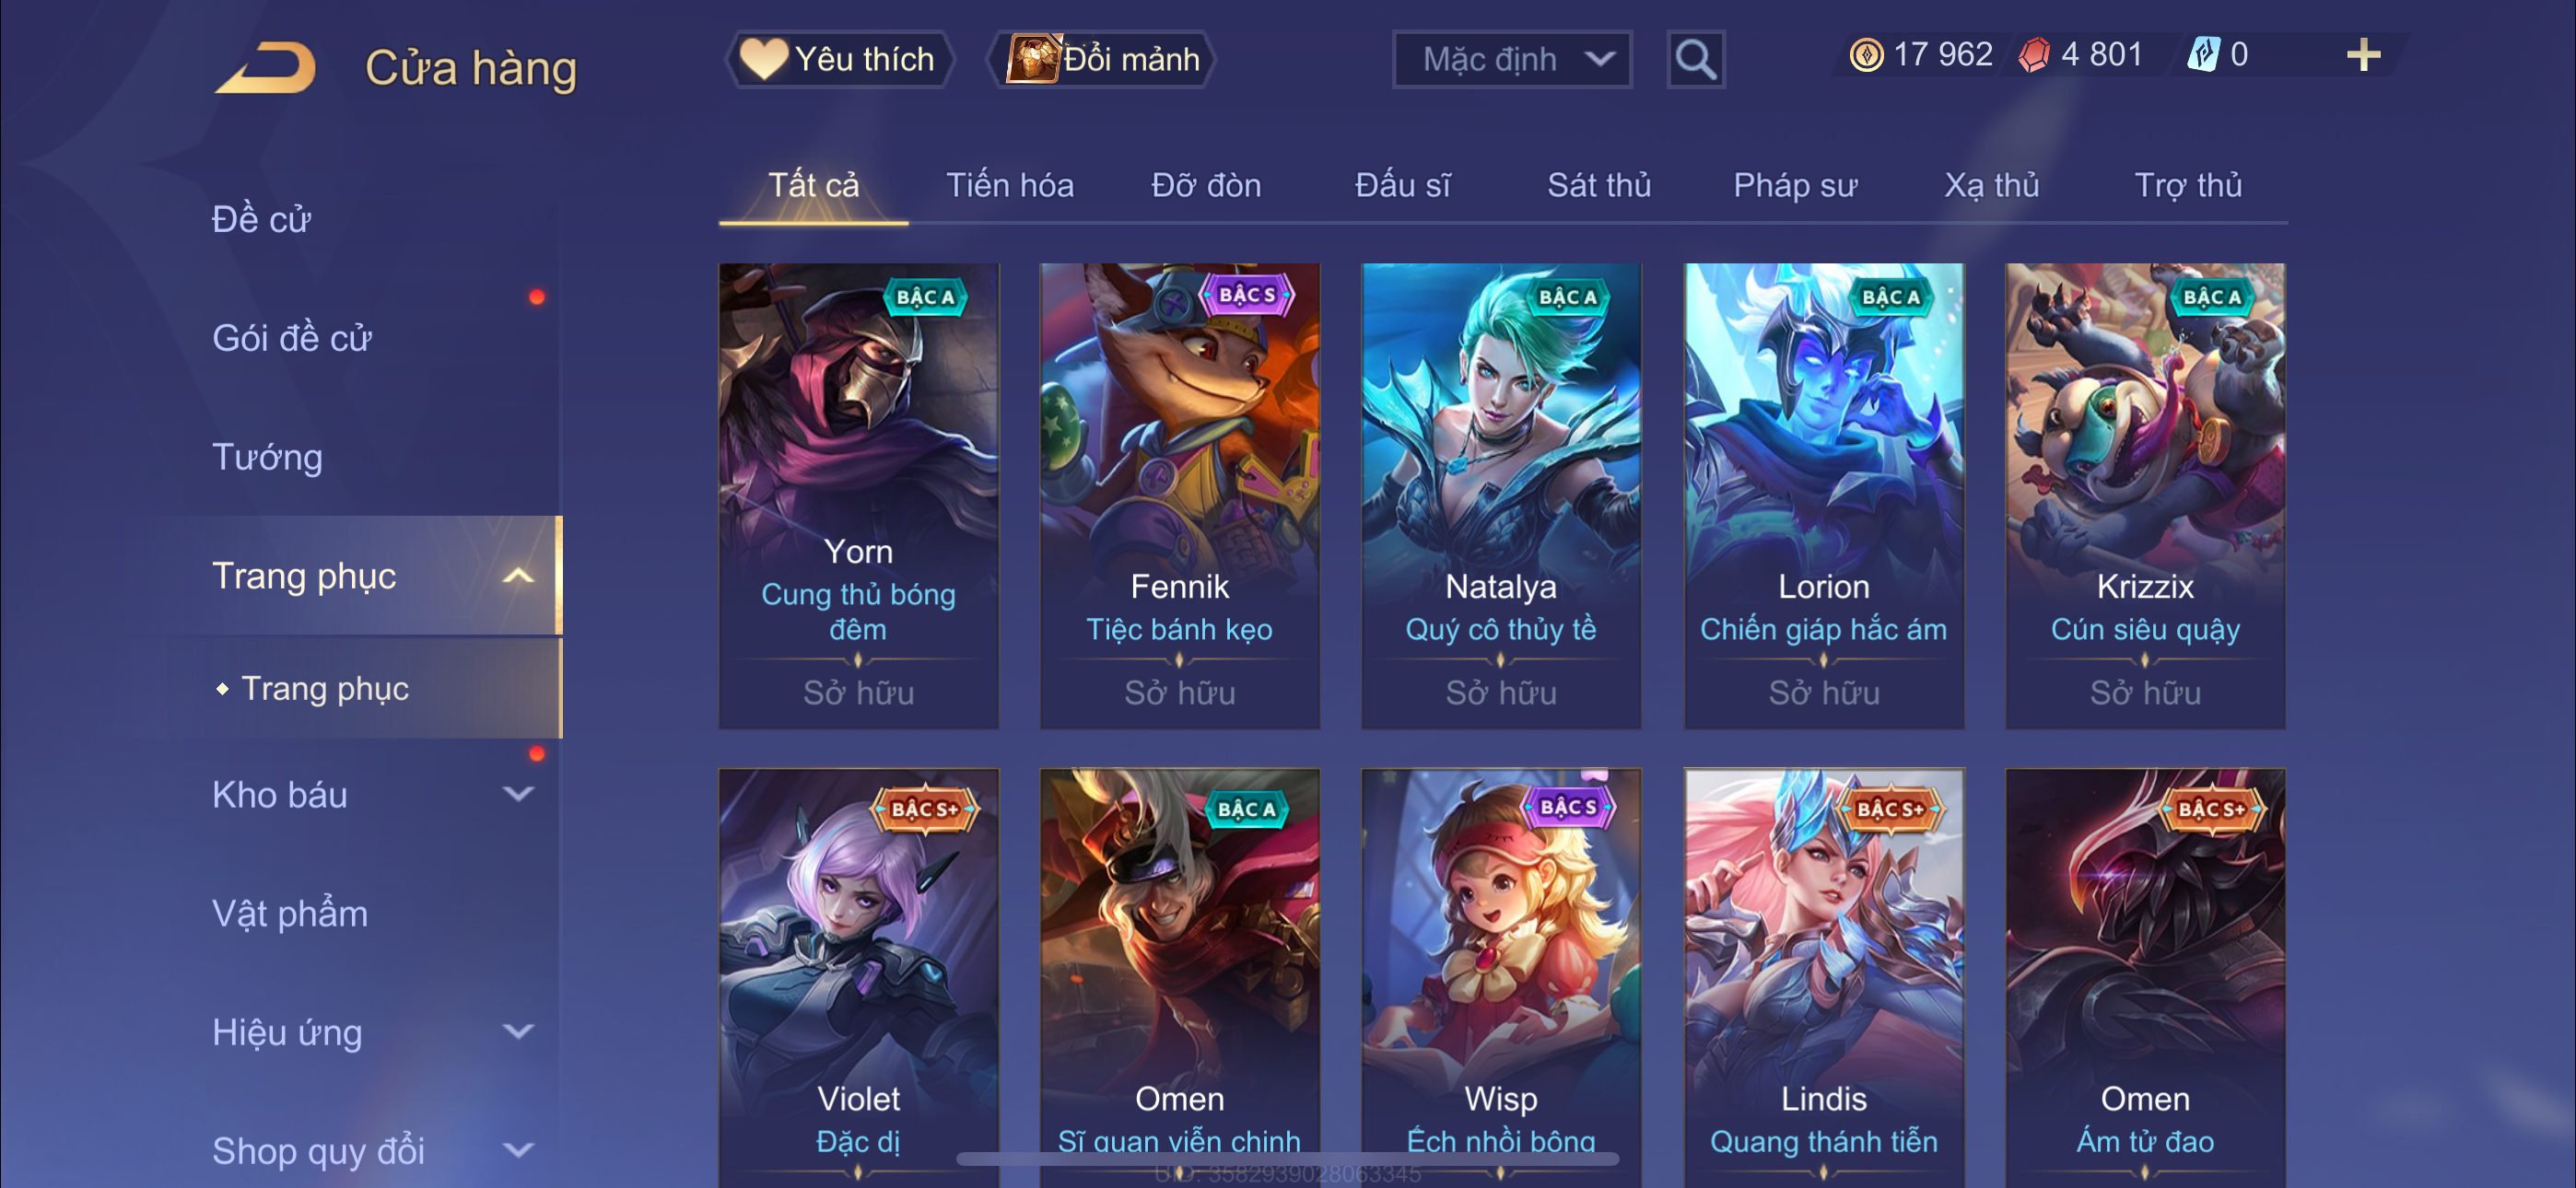Collapse the Trang phục sidebar section

point(517,576)
